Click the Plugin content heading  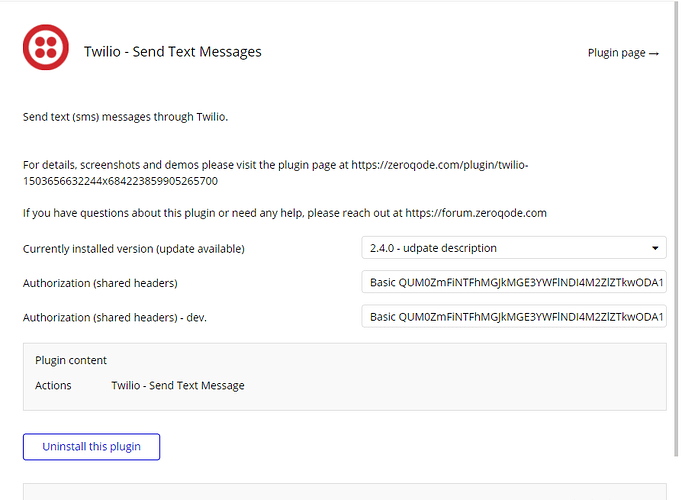71,360
